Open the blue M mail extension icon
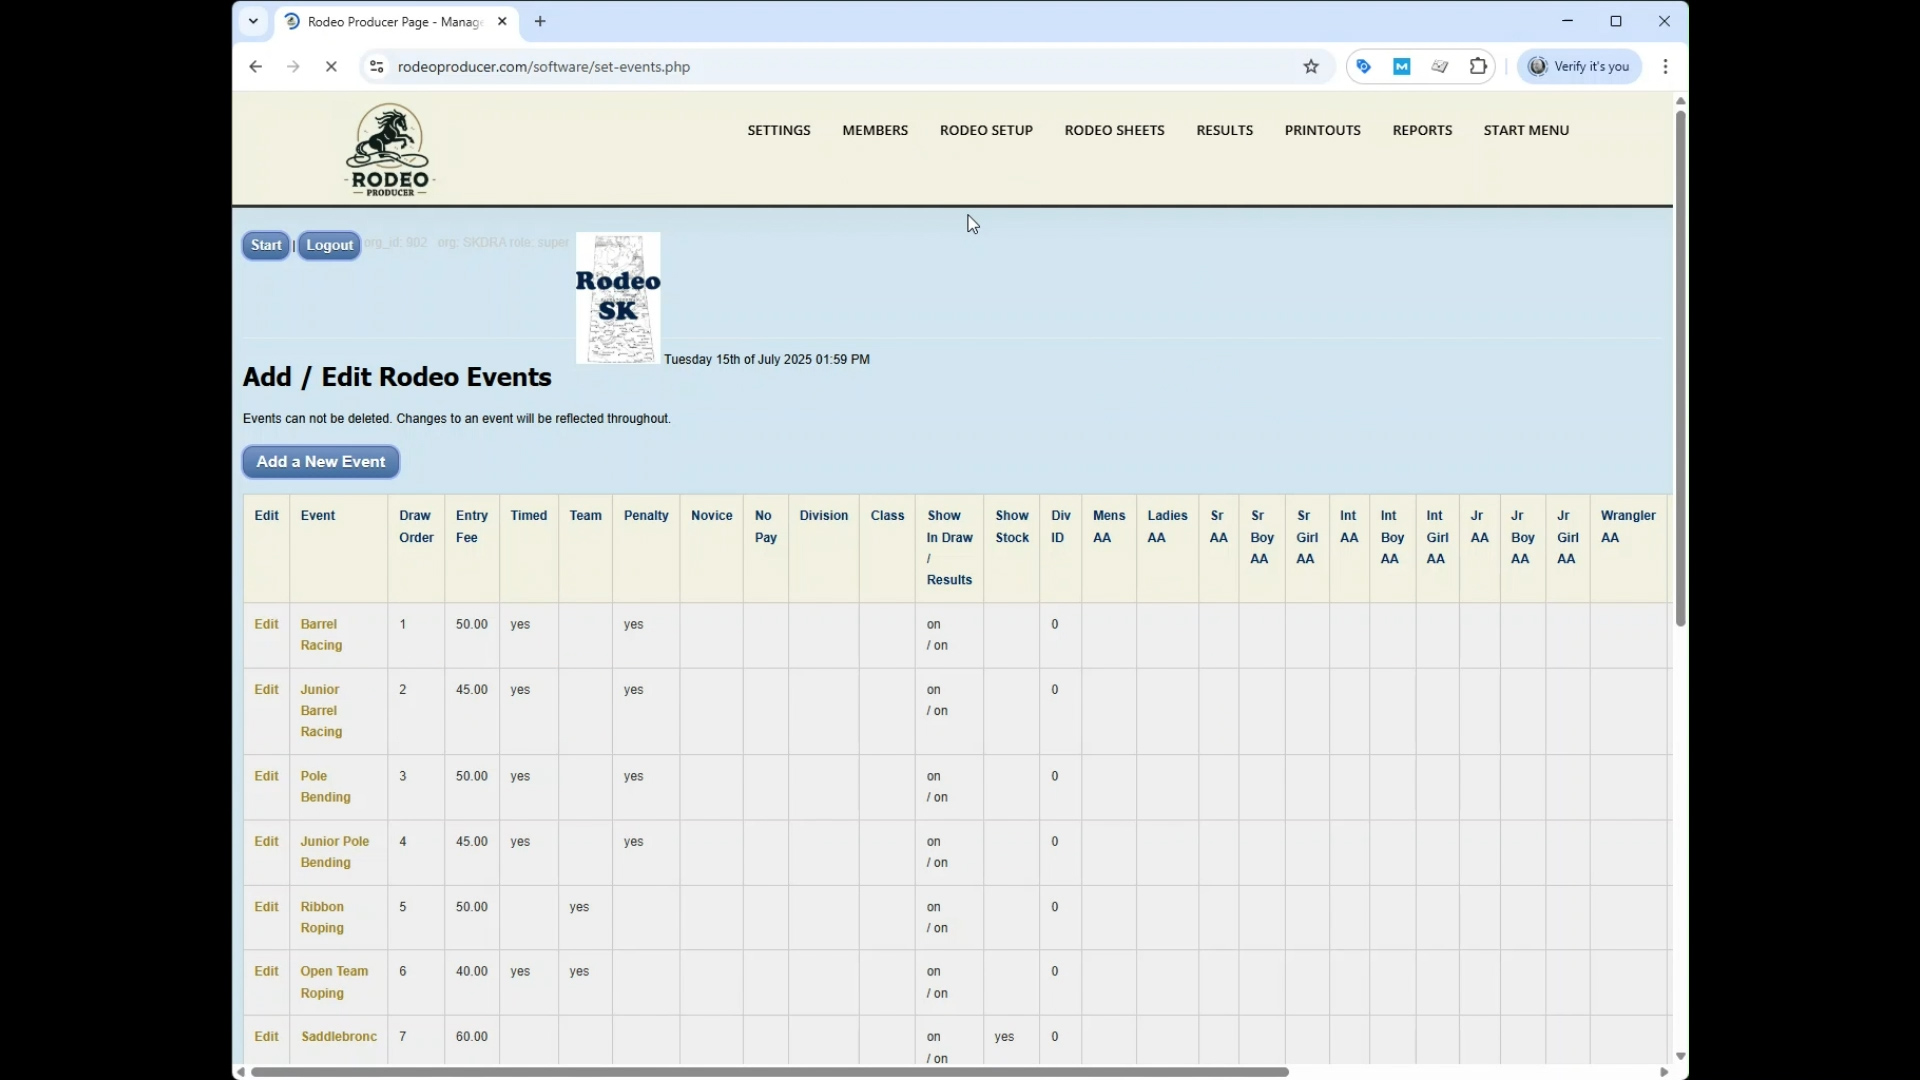Screen dimensions: 1920x1080 [1401, 66]
